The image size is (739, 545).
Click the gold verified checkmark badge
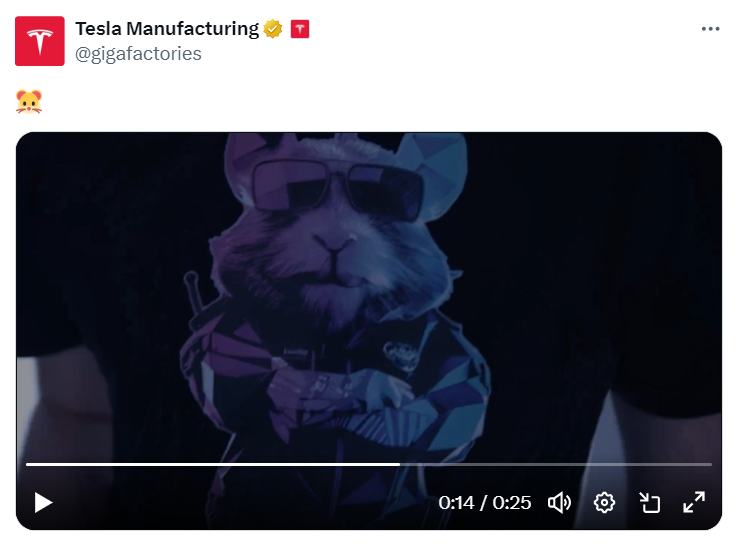click(272, 29)
